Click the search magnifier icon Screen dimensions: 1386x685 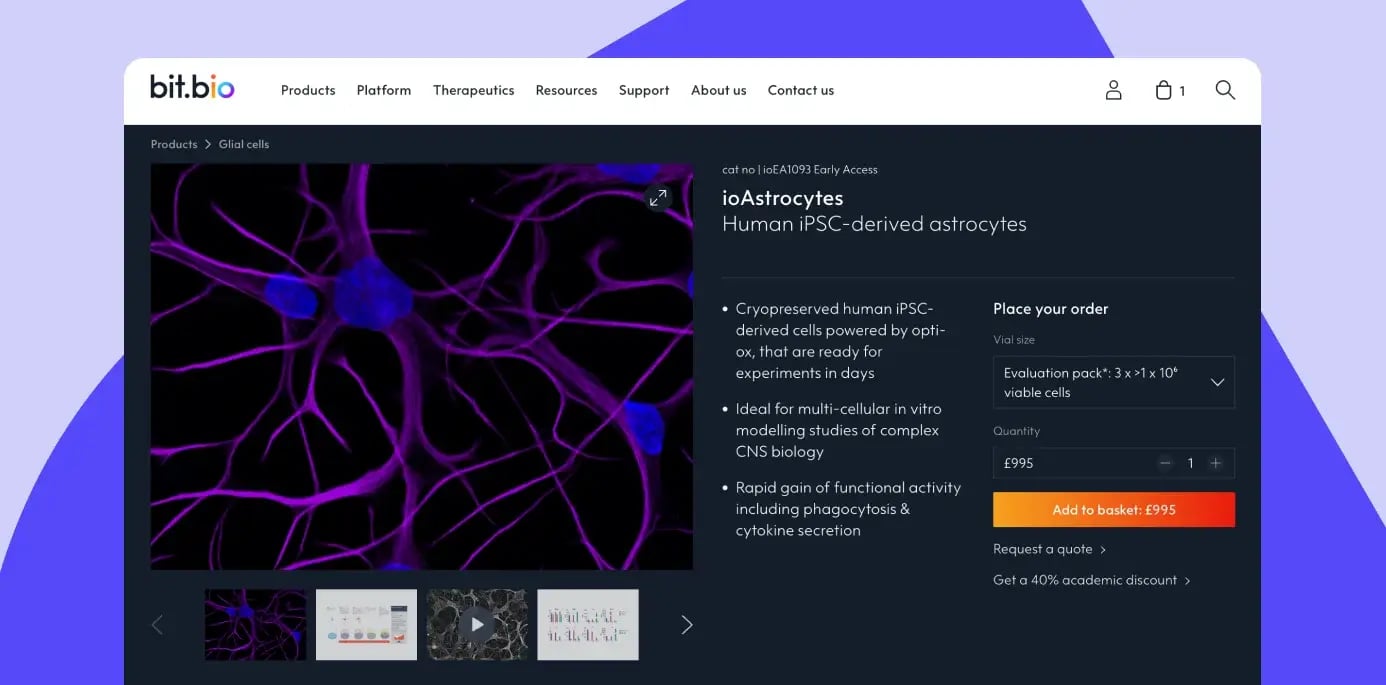click(1225, 90)
